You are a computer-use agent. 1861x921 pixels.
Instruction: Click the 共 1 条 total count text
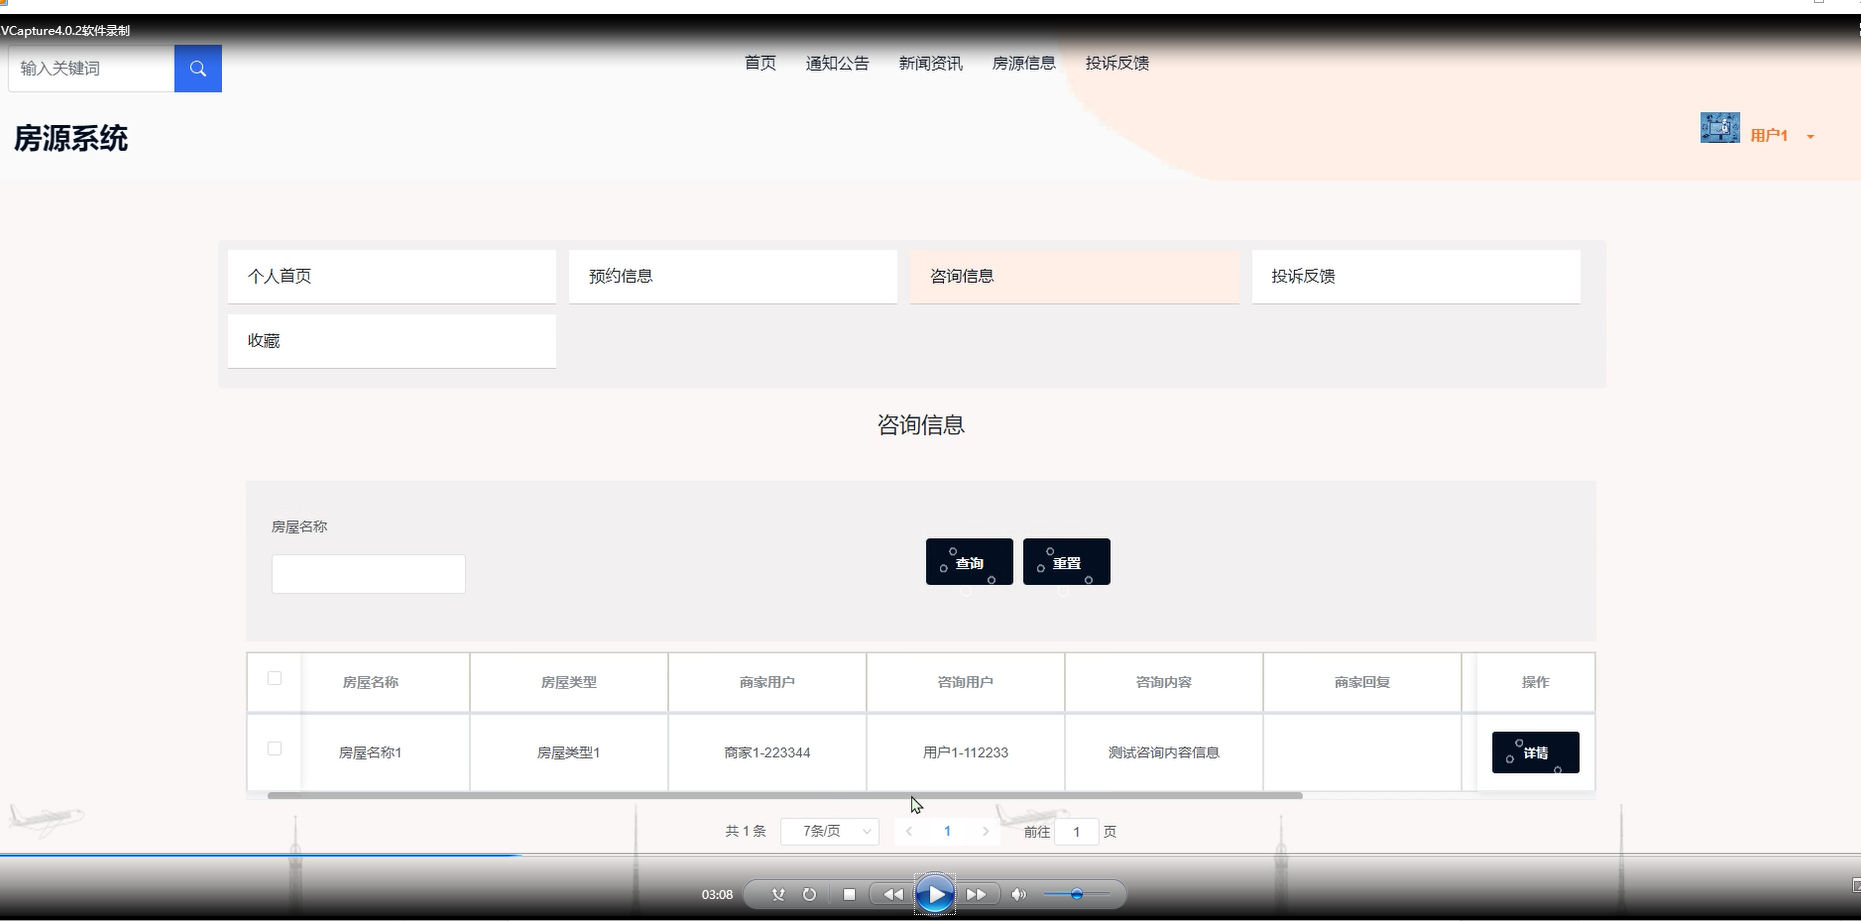click(x=745, y=831)
